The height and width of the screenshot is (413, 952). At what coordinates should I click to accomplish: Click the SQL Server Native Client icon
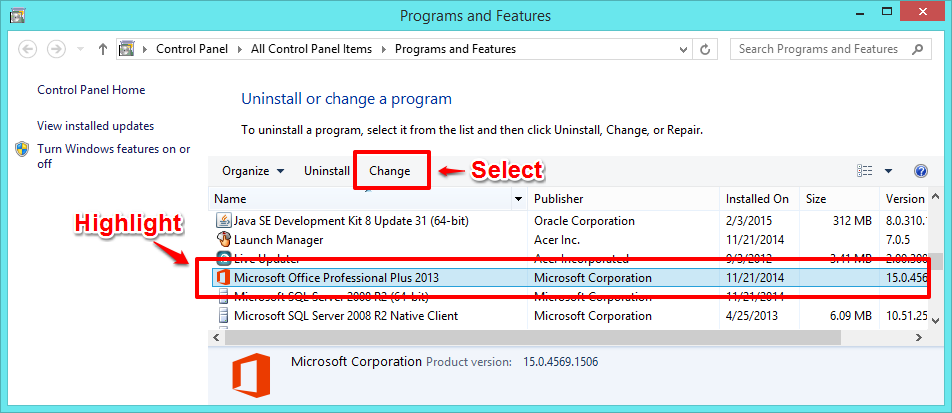tap(223, 316)
